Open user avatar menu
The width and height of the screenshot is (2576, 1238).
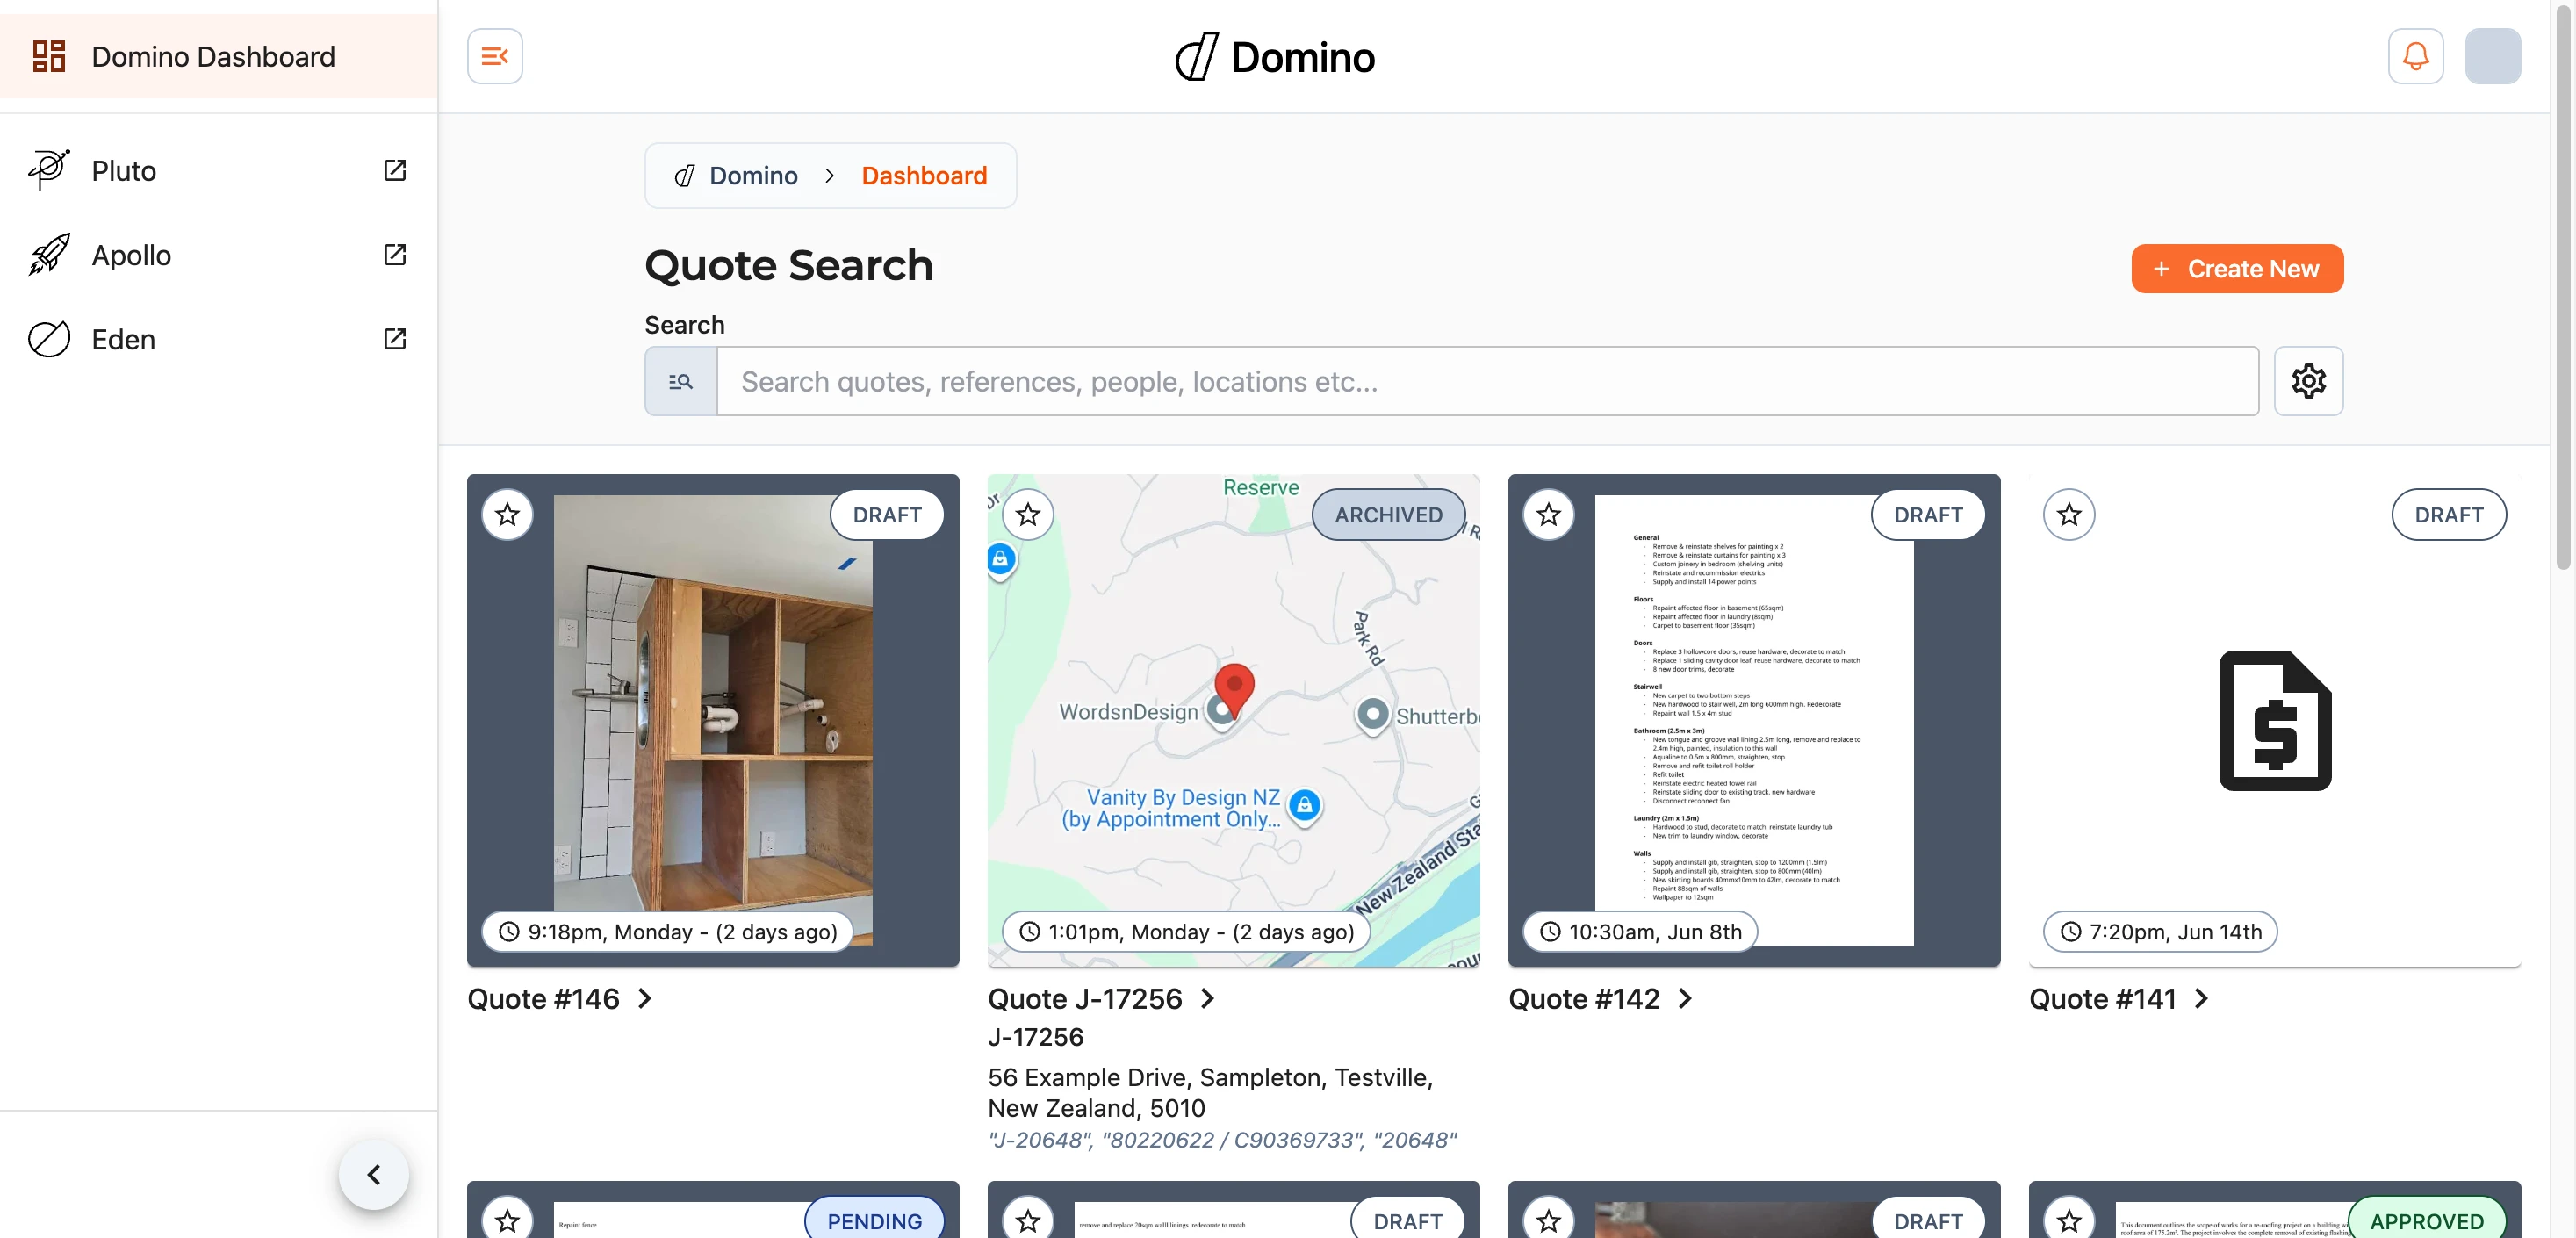[2493, 56]
